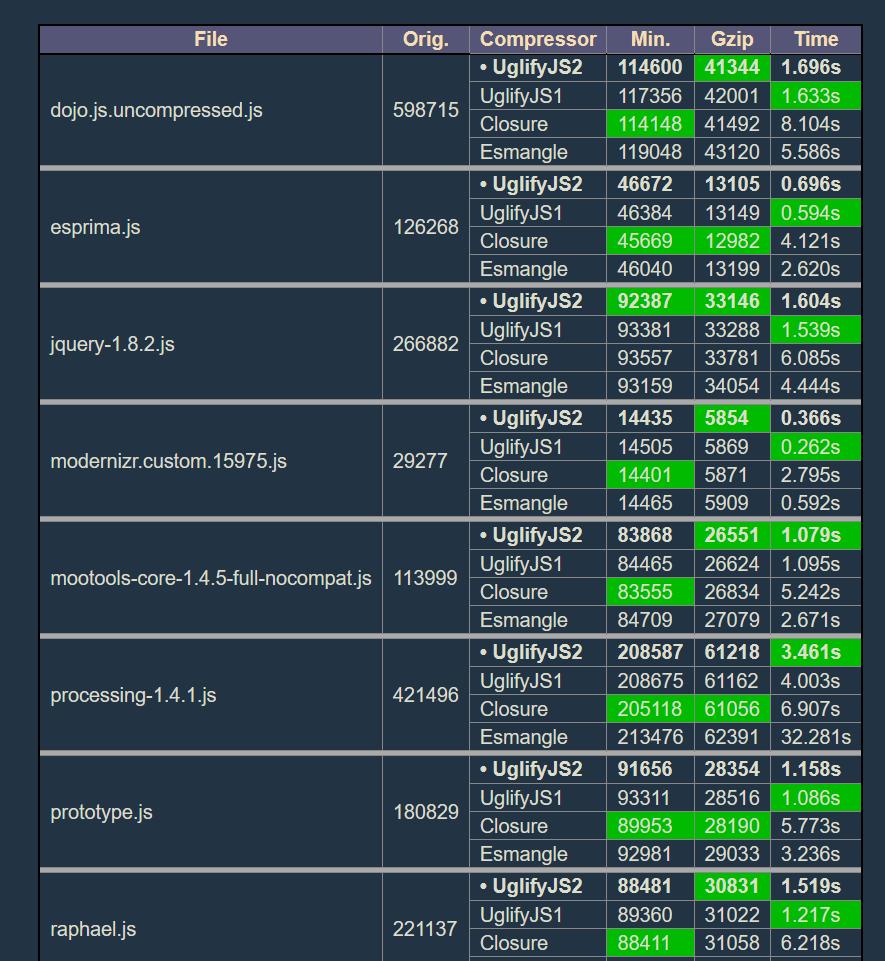Select the Gzip column header
This screenshot has height=961, width=885.
click(732, 39)
